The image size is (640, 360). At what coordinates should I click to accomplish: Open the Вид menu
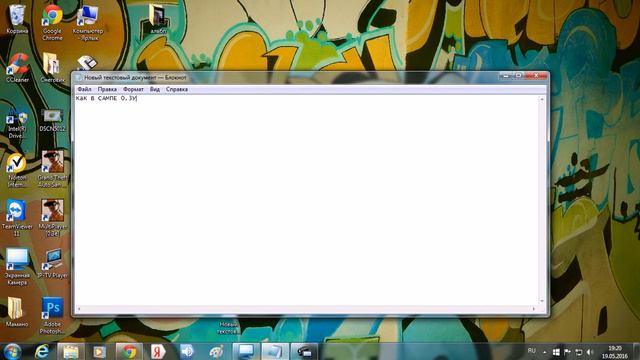coord(155,89)
